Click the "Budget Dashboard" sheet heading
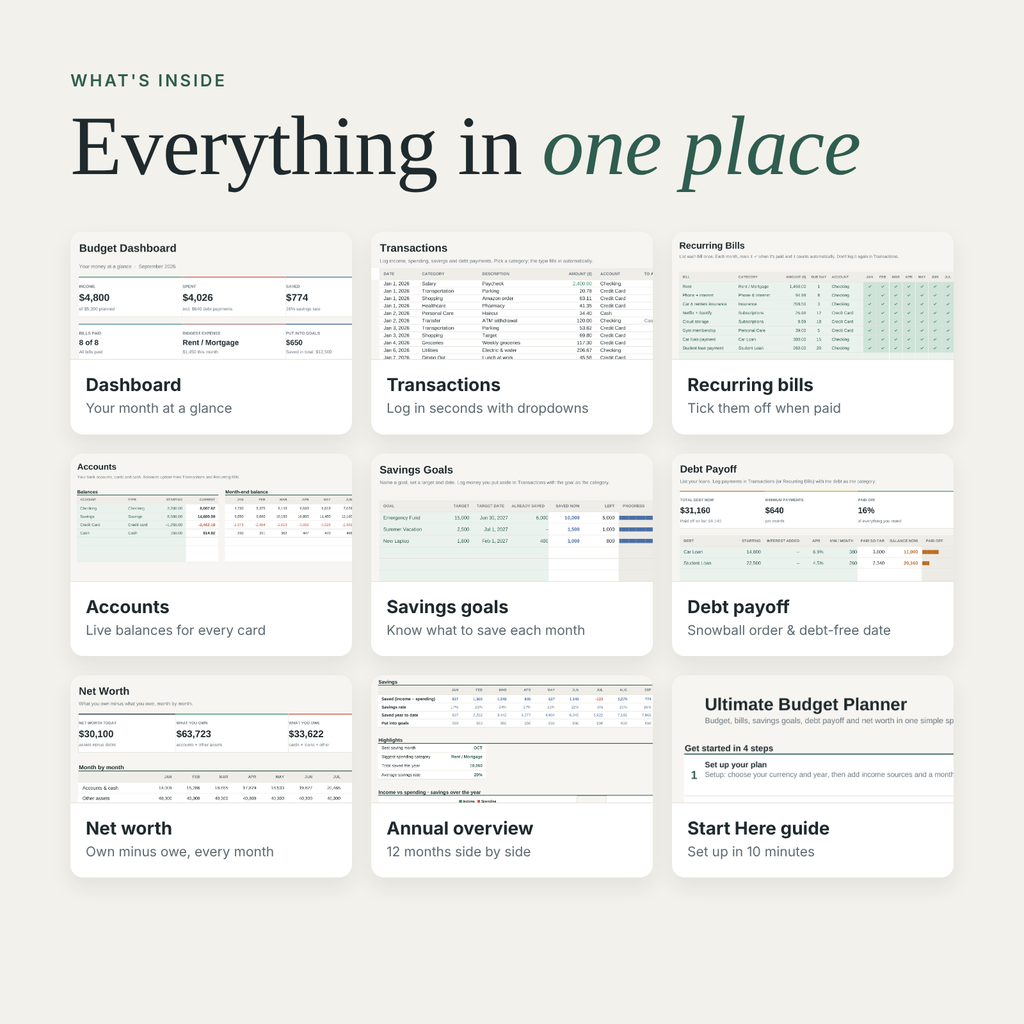 [x=127, y=248]
